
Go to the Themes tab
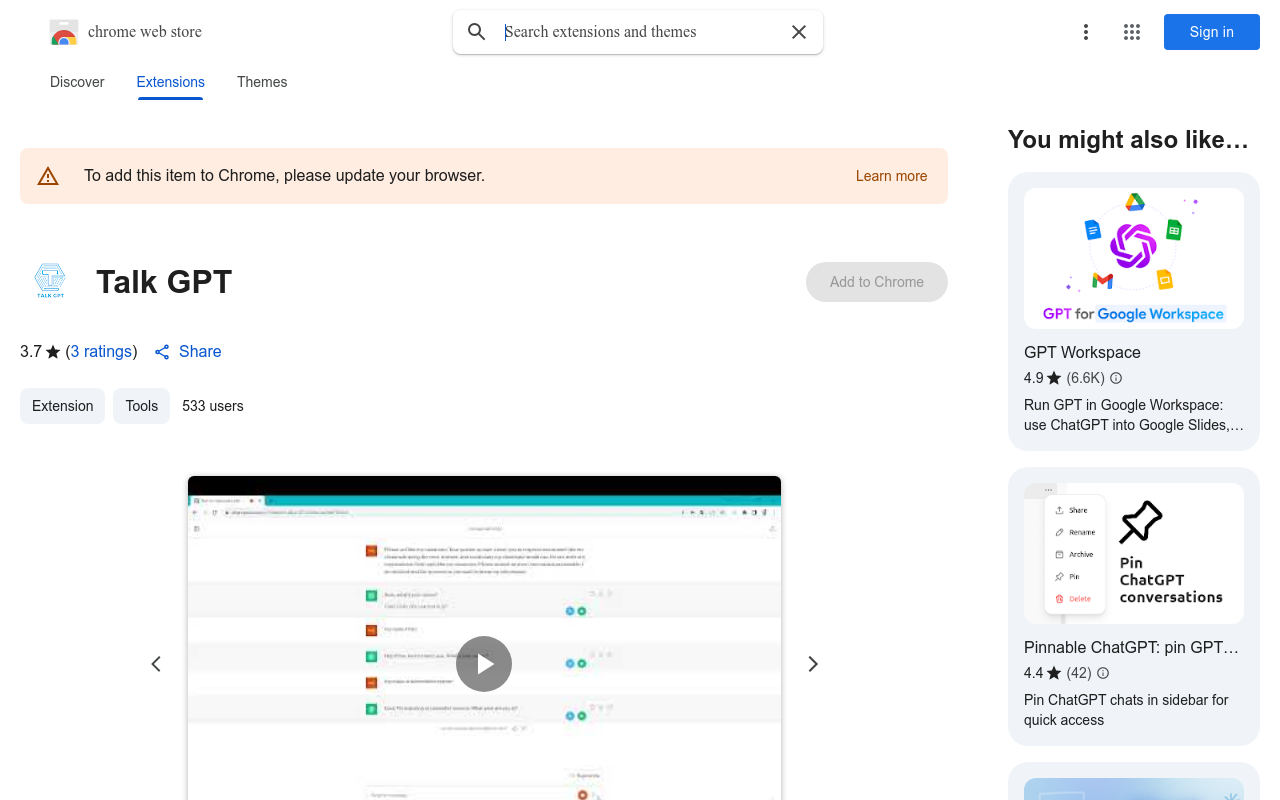point(262,82)
